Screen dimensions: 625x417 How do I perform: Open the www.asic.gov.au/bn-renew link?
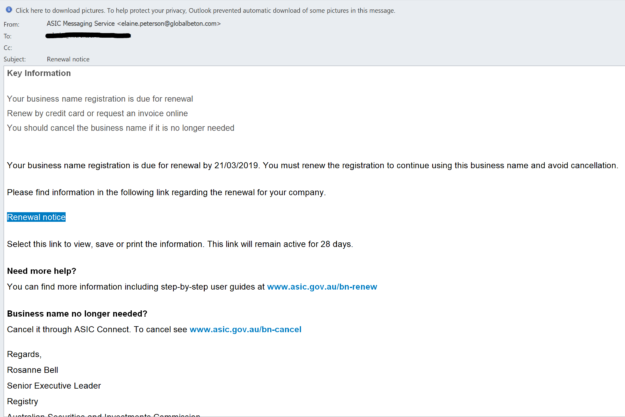(x=322, y=287)
